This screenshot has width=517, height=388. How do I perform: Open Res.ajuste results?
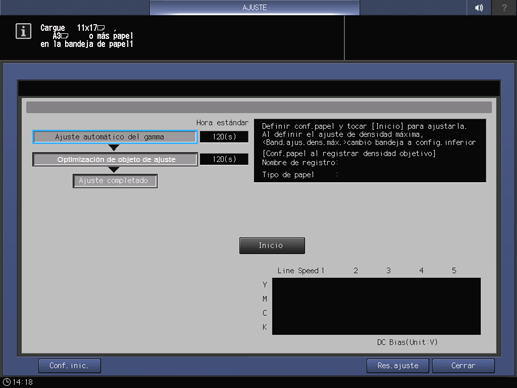pyautogui.click(x=398, y=366)
